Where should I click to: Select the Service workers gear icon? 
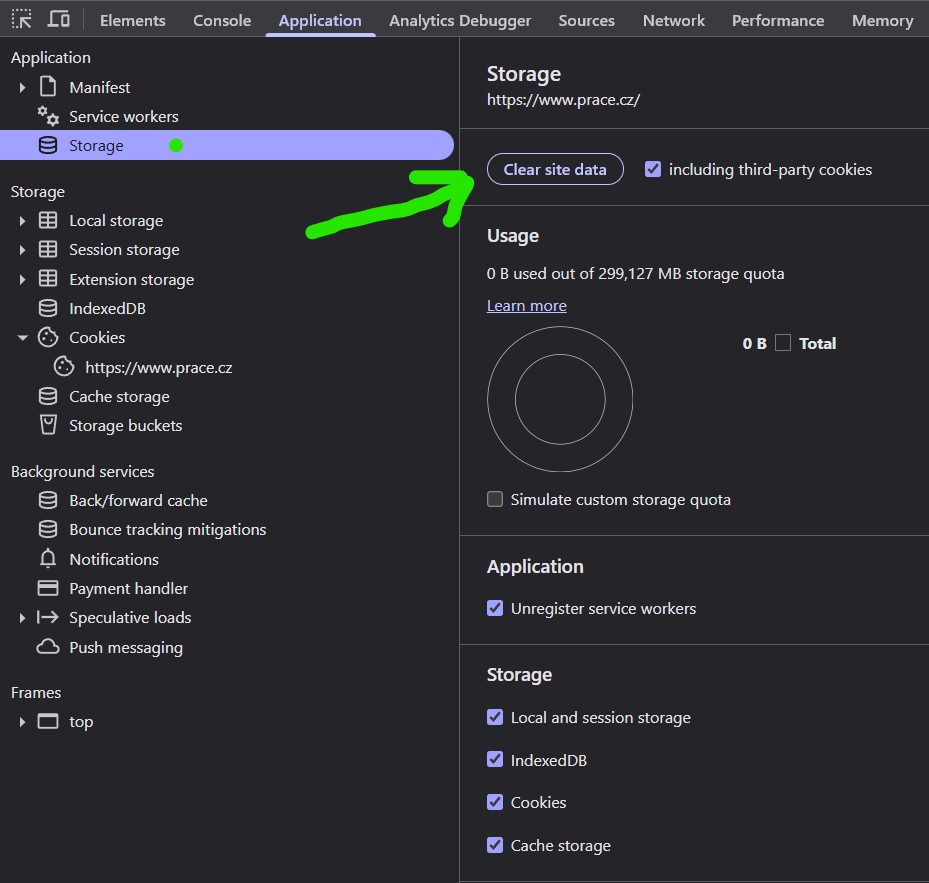[47, 116]
